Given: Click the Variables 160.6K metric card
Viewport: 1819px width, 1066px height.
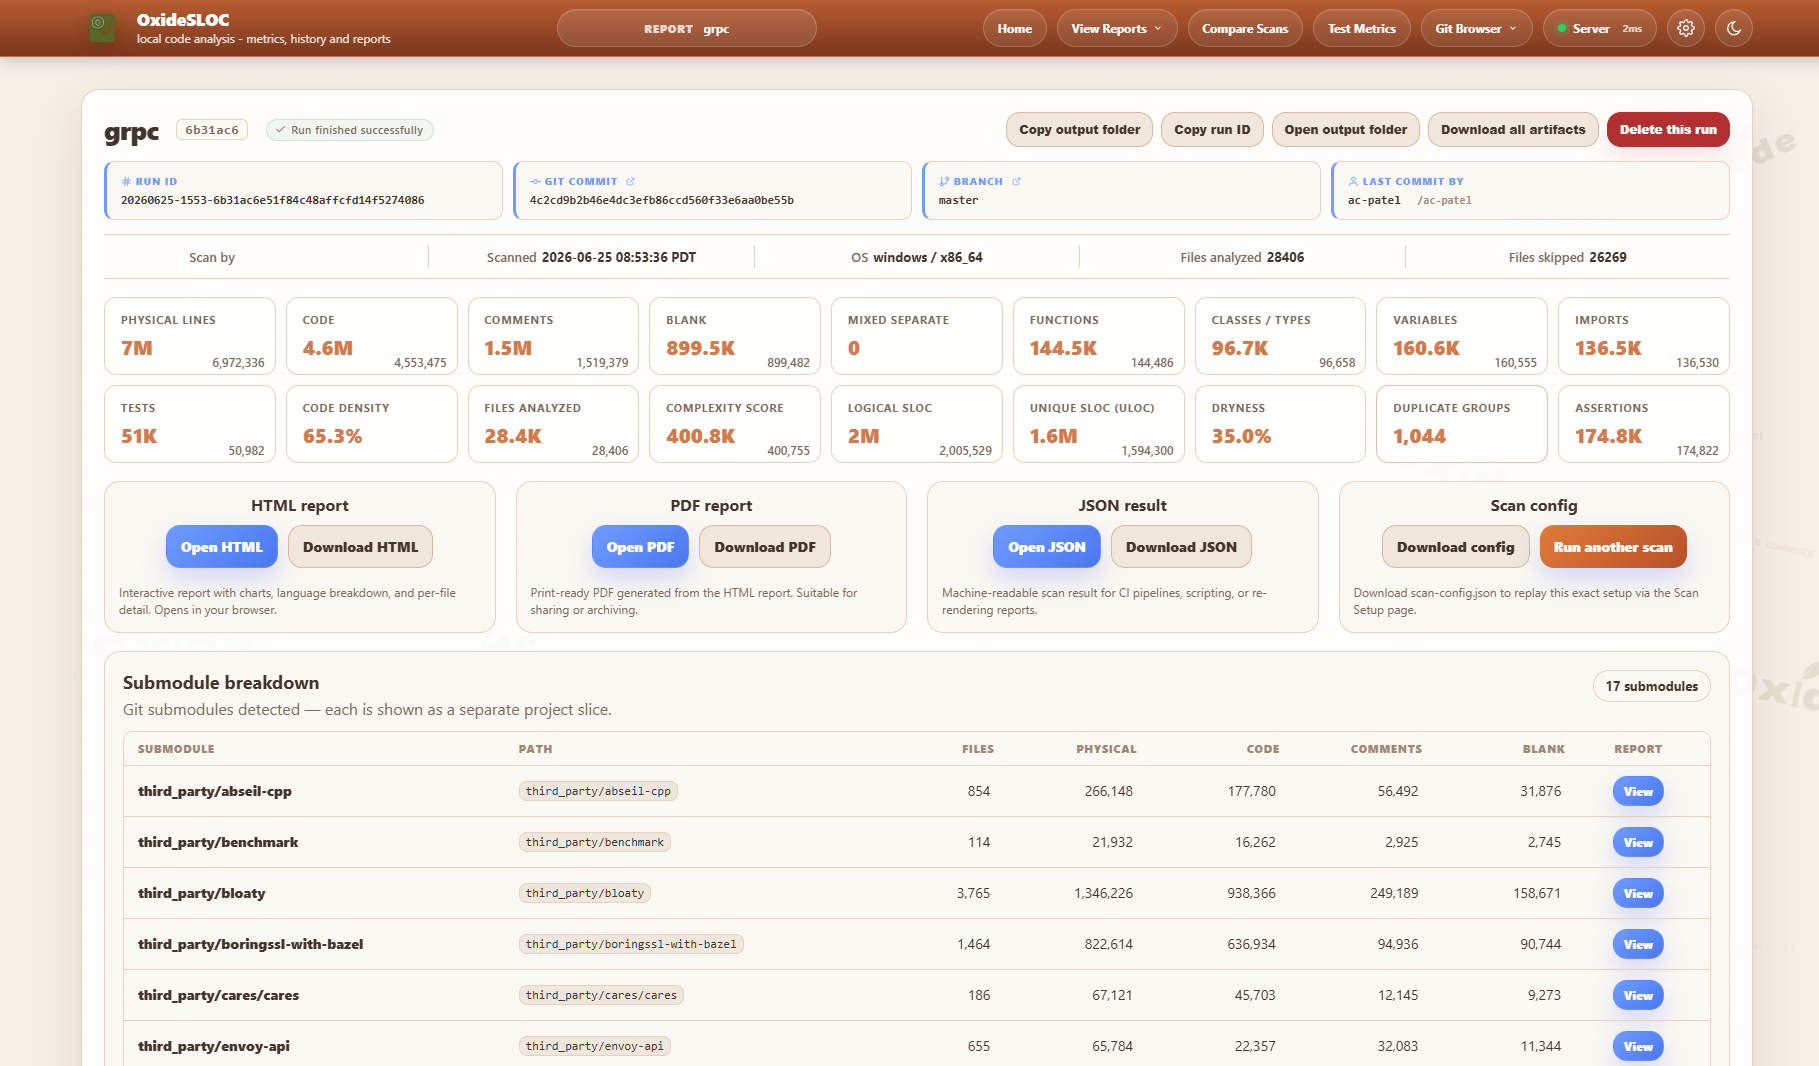Looking at the screenshot, I should click(1462, 336).
